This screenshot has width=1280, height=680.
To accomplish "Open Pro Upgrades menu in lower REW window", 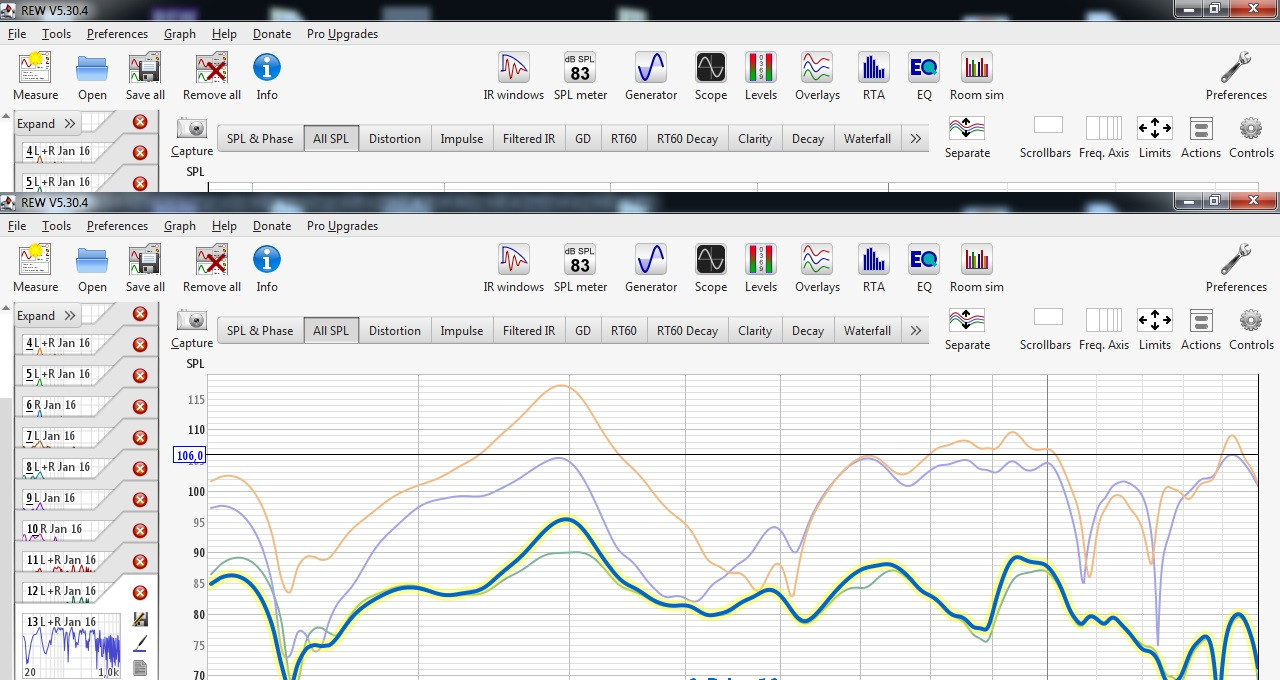I will (342, 226).
